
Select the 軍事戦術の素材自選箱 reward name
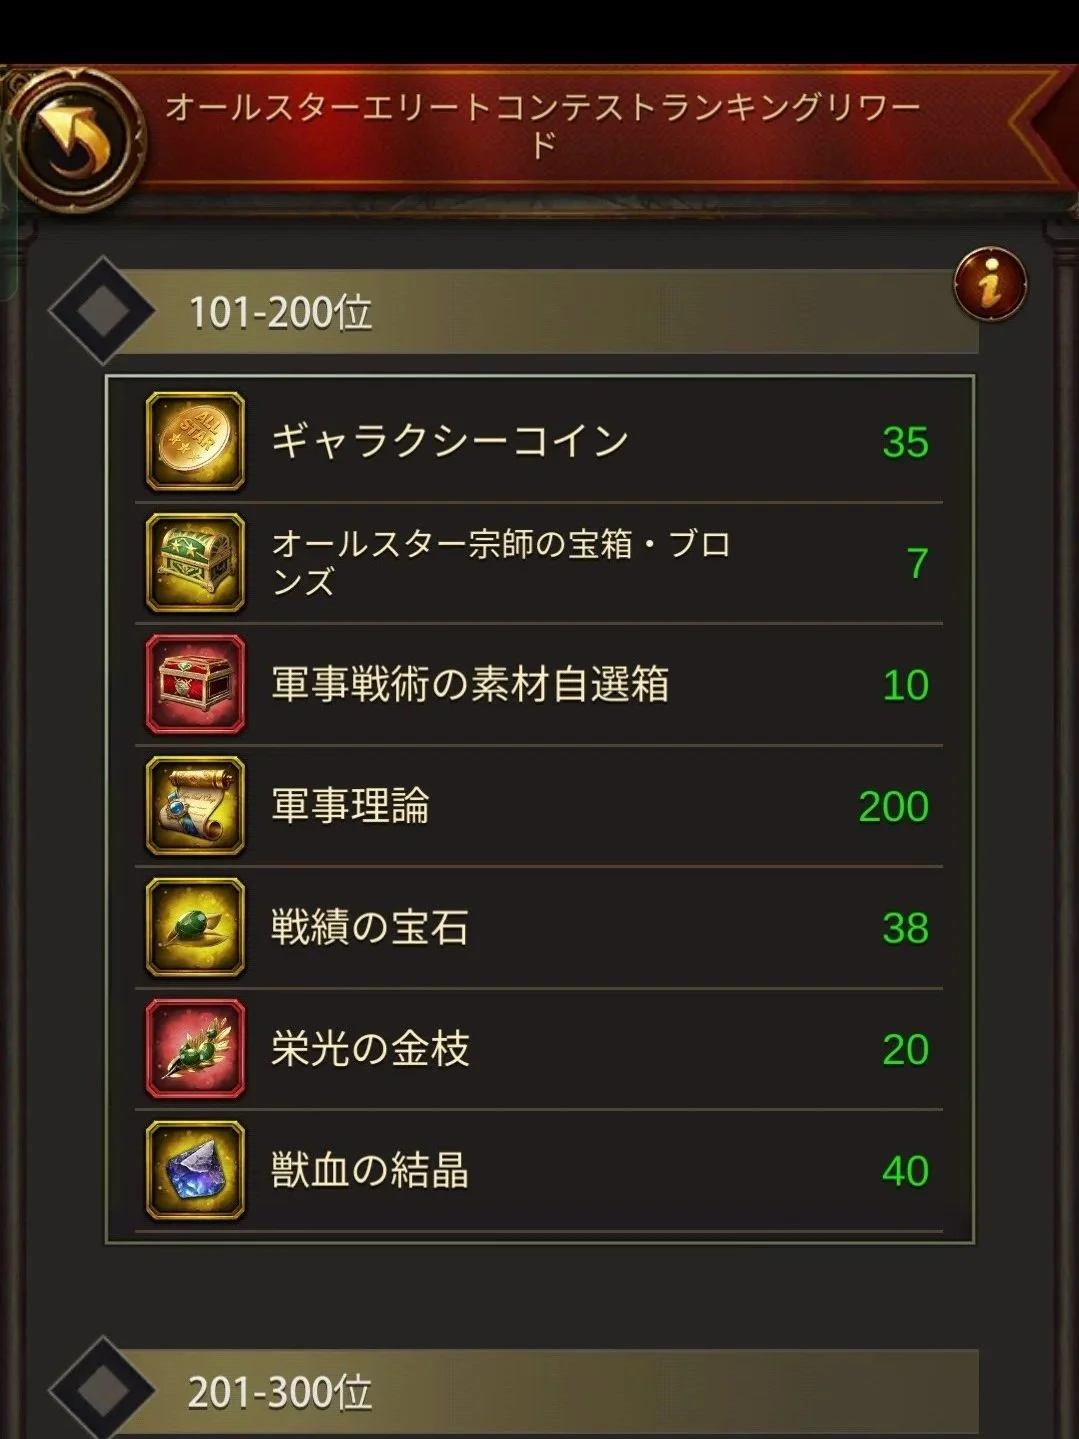pyautogui.click(x=470, y=685)
